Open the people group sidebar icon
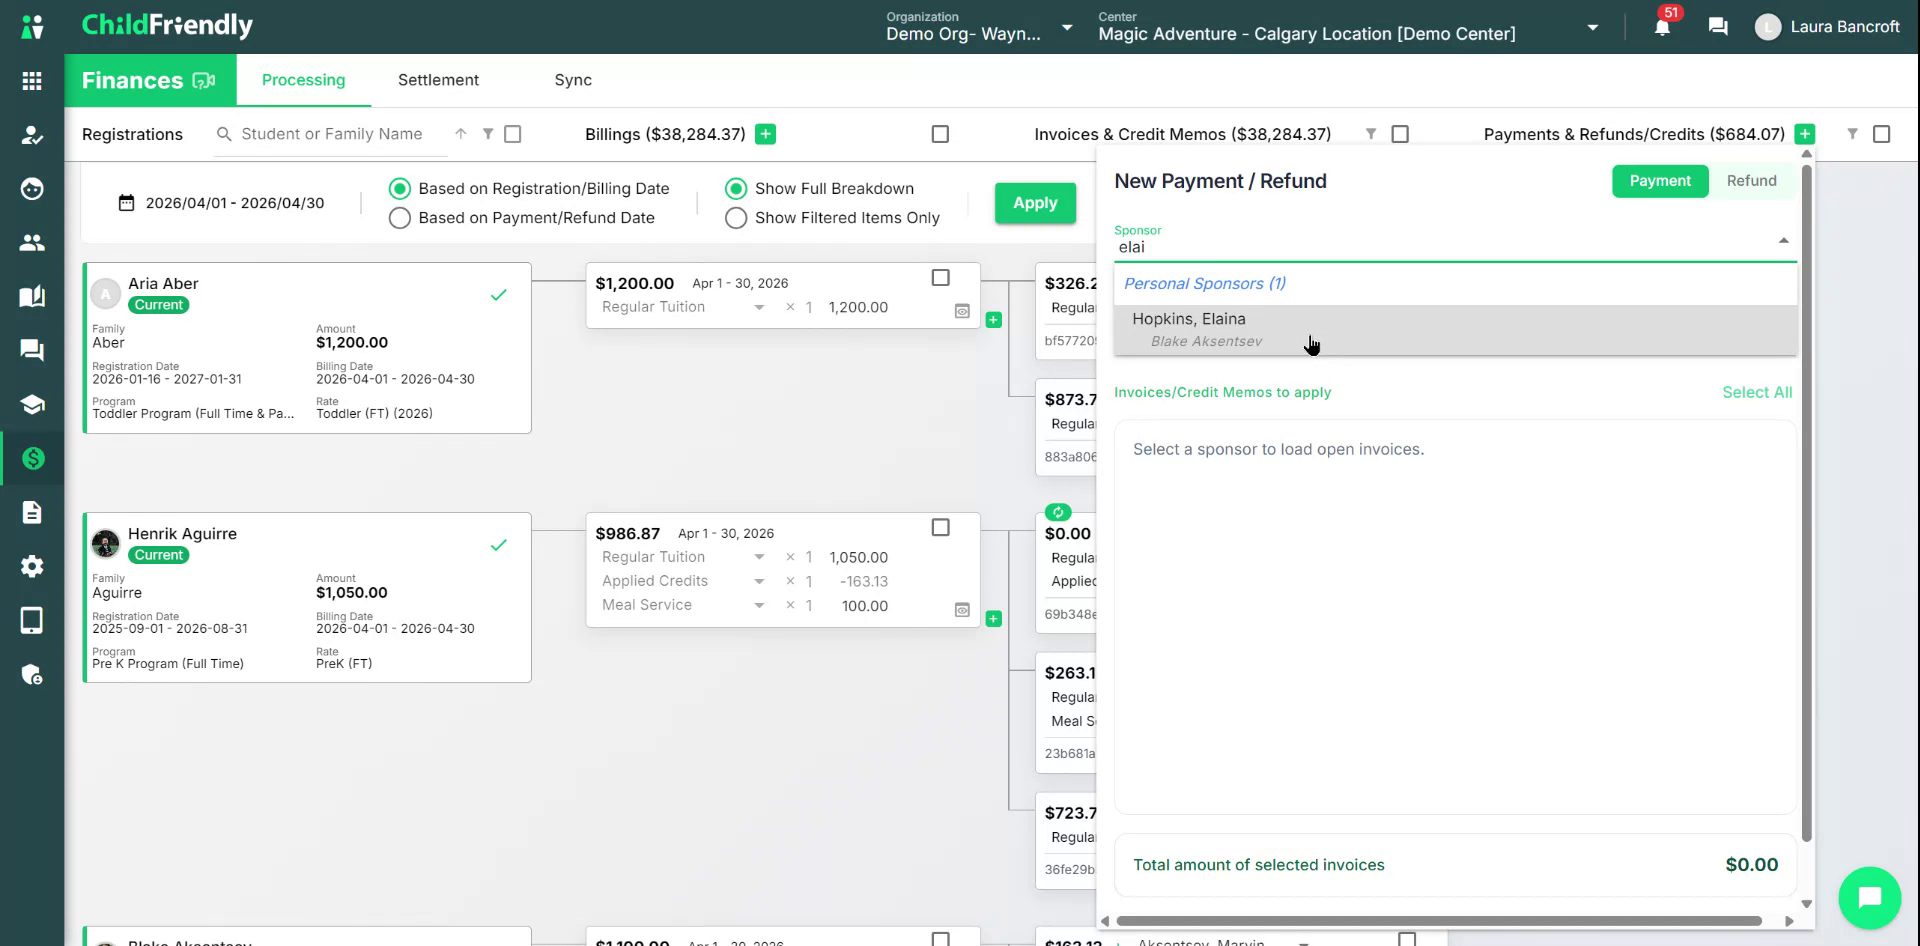This screenshot has width=1920, height=946. 32,243
